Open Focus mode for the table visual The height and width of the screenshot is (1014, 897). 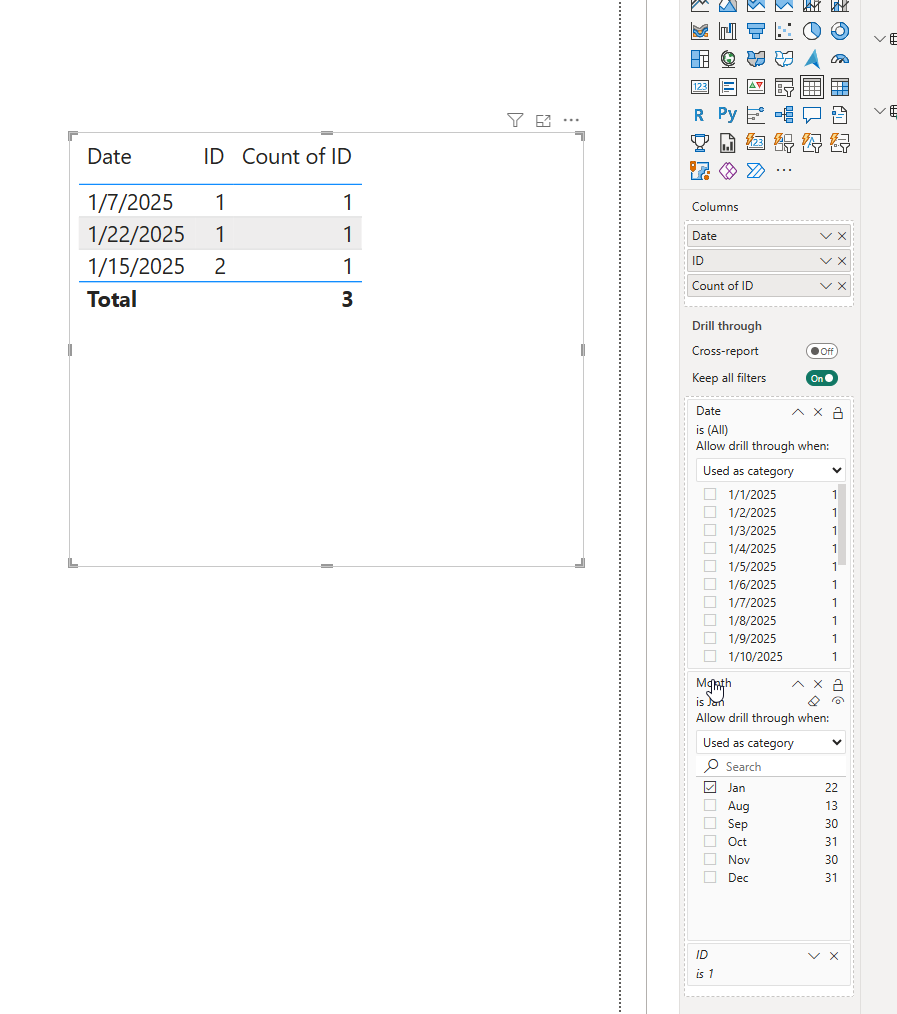543,120
